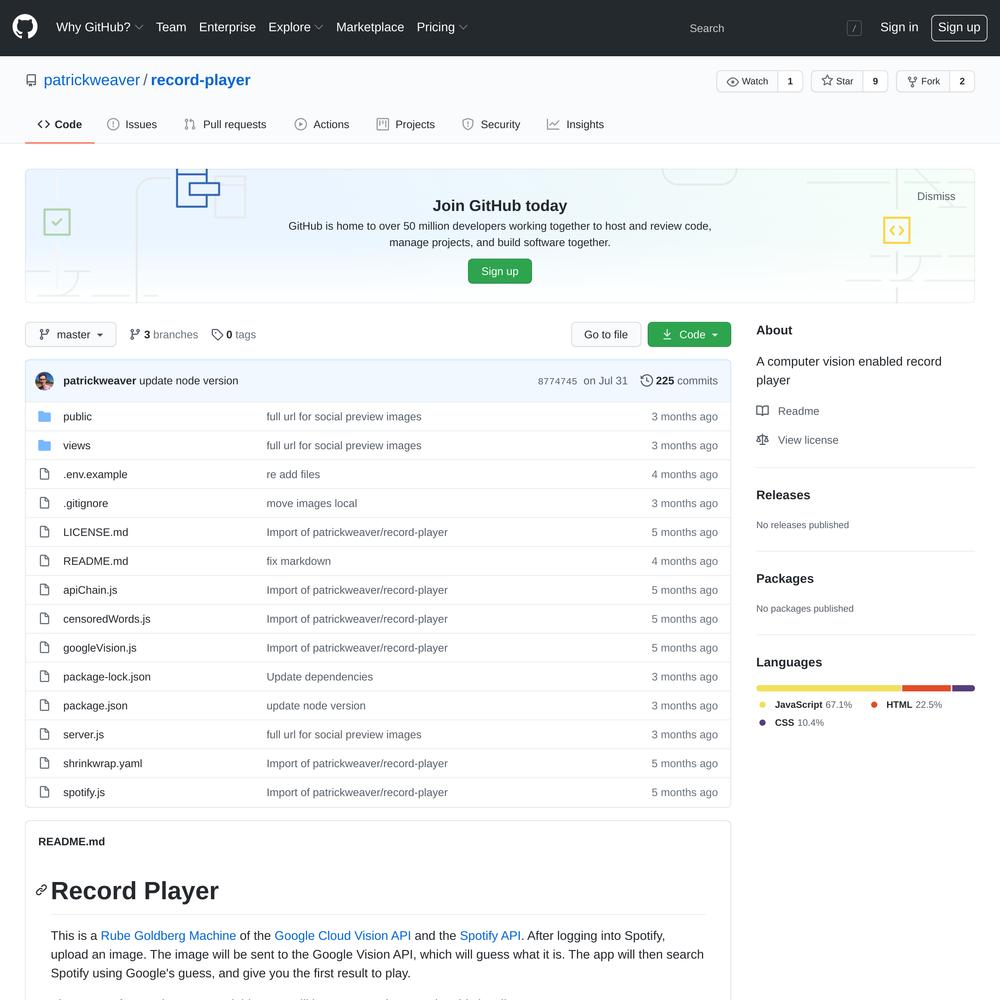Image resolution: width=1000 pixels, height=1000 pixels.
Task: Click the file icon beside package.json
Action: click(44, 705)
